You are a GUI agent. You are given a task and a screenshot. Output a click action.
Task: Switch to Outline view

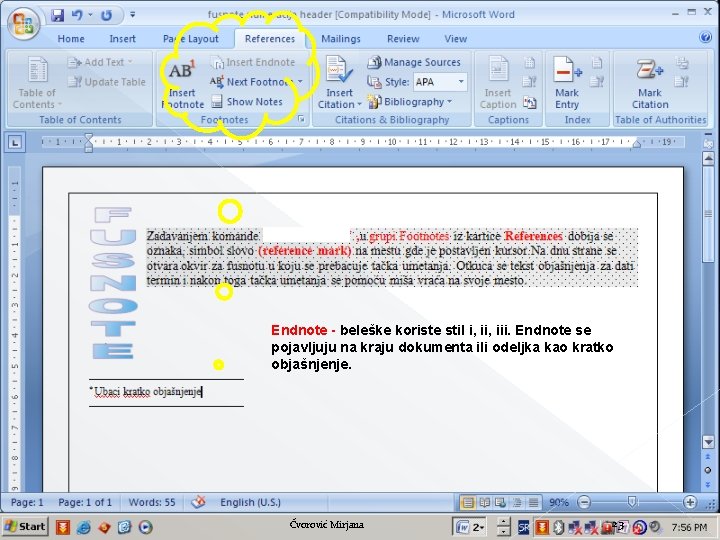[x=517, y=502]
